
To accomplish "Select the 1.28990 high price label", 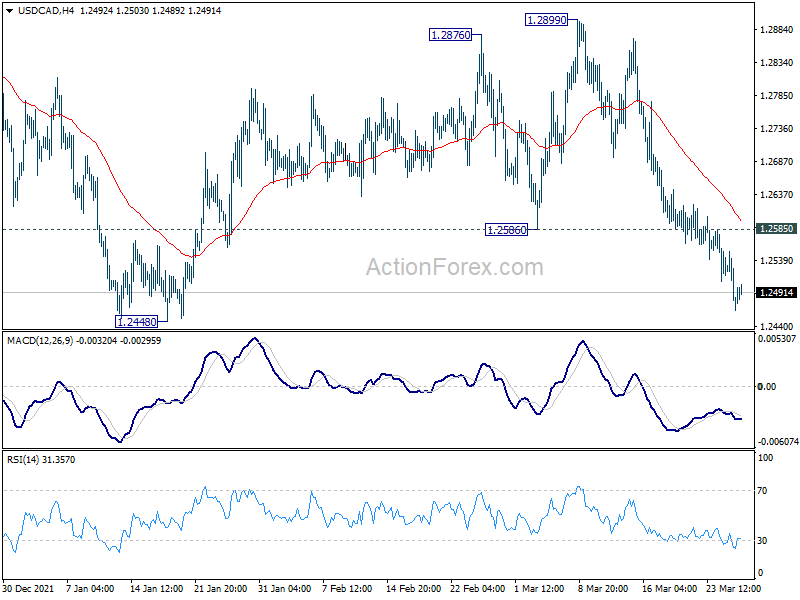I will point(546,20).
